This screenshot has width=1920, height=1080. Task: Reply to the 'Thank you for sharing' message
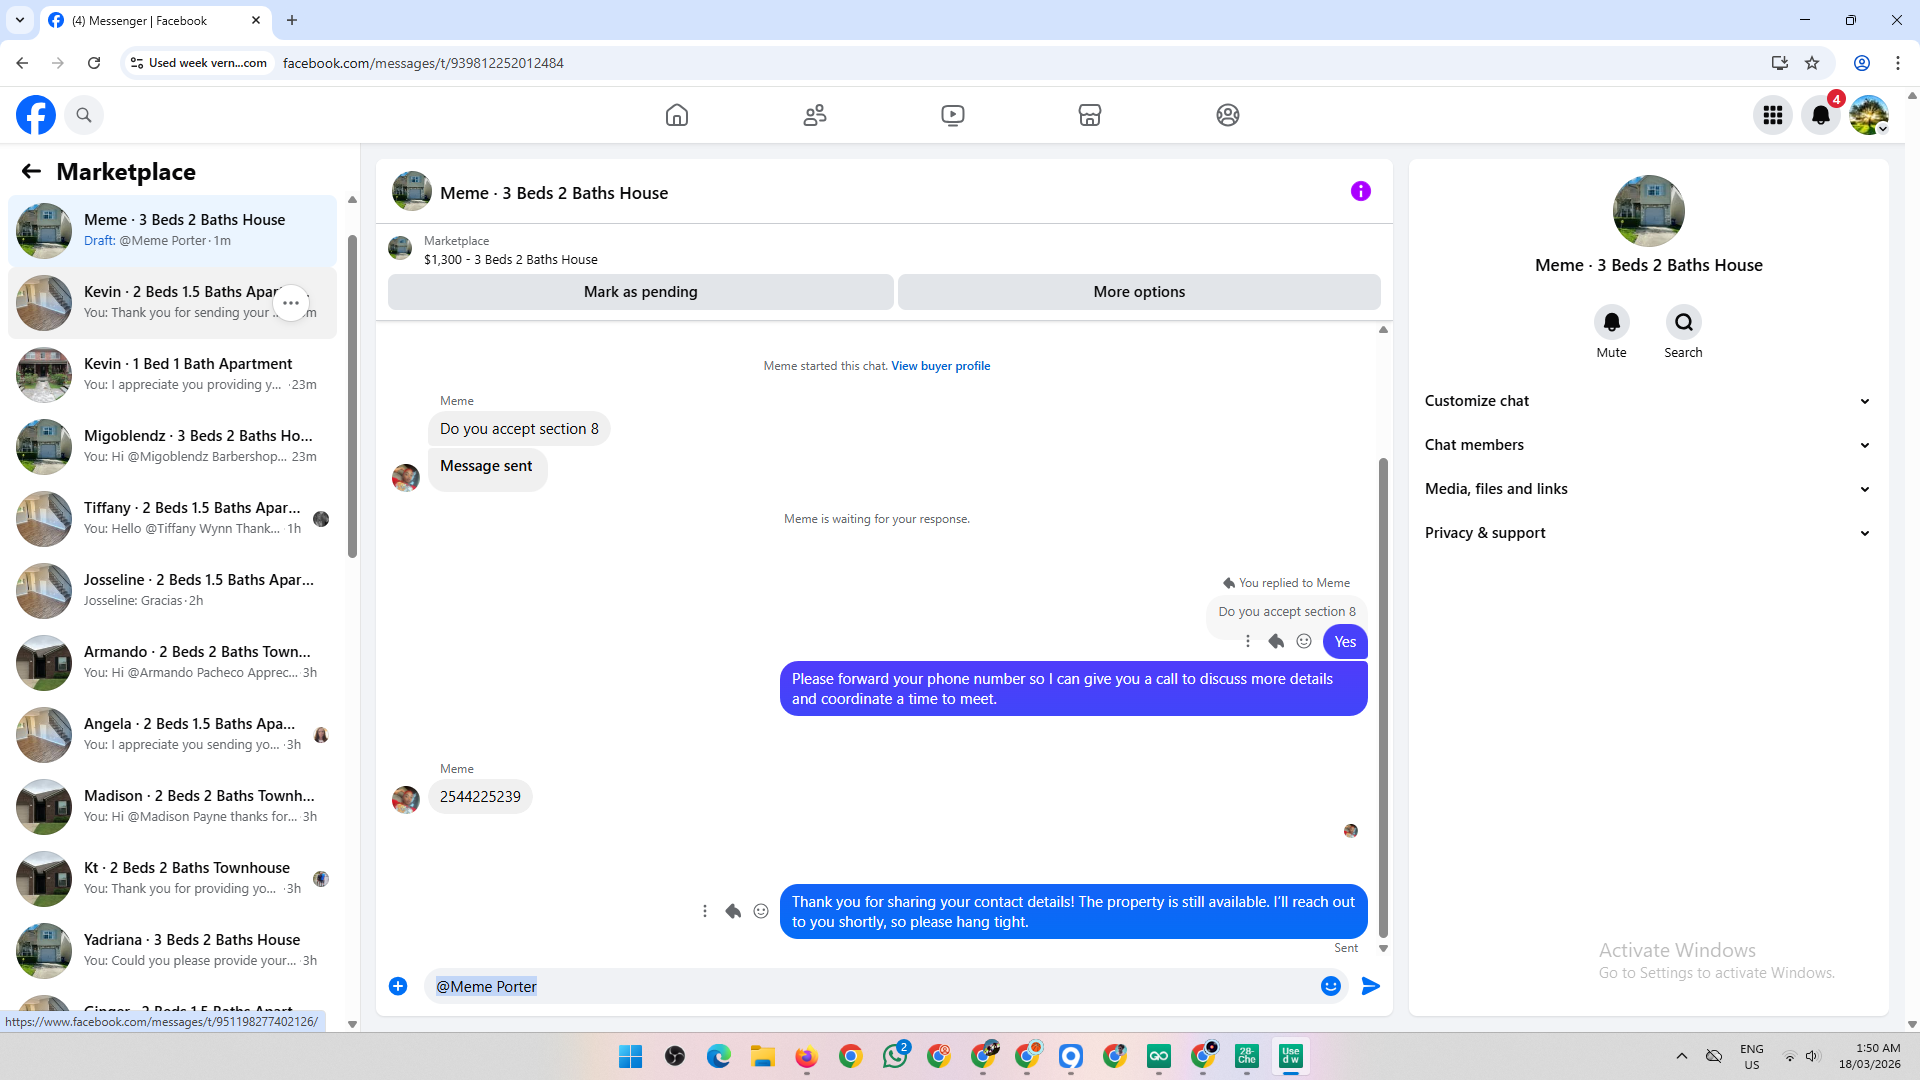[733, 911]
